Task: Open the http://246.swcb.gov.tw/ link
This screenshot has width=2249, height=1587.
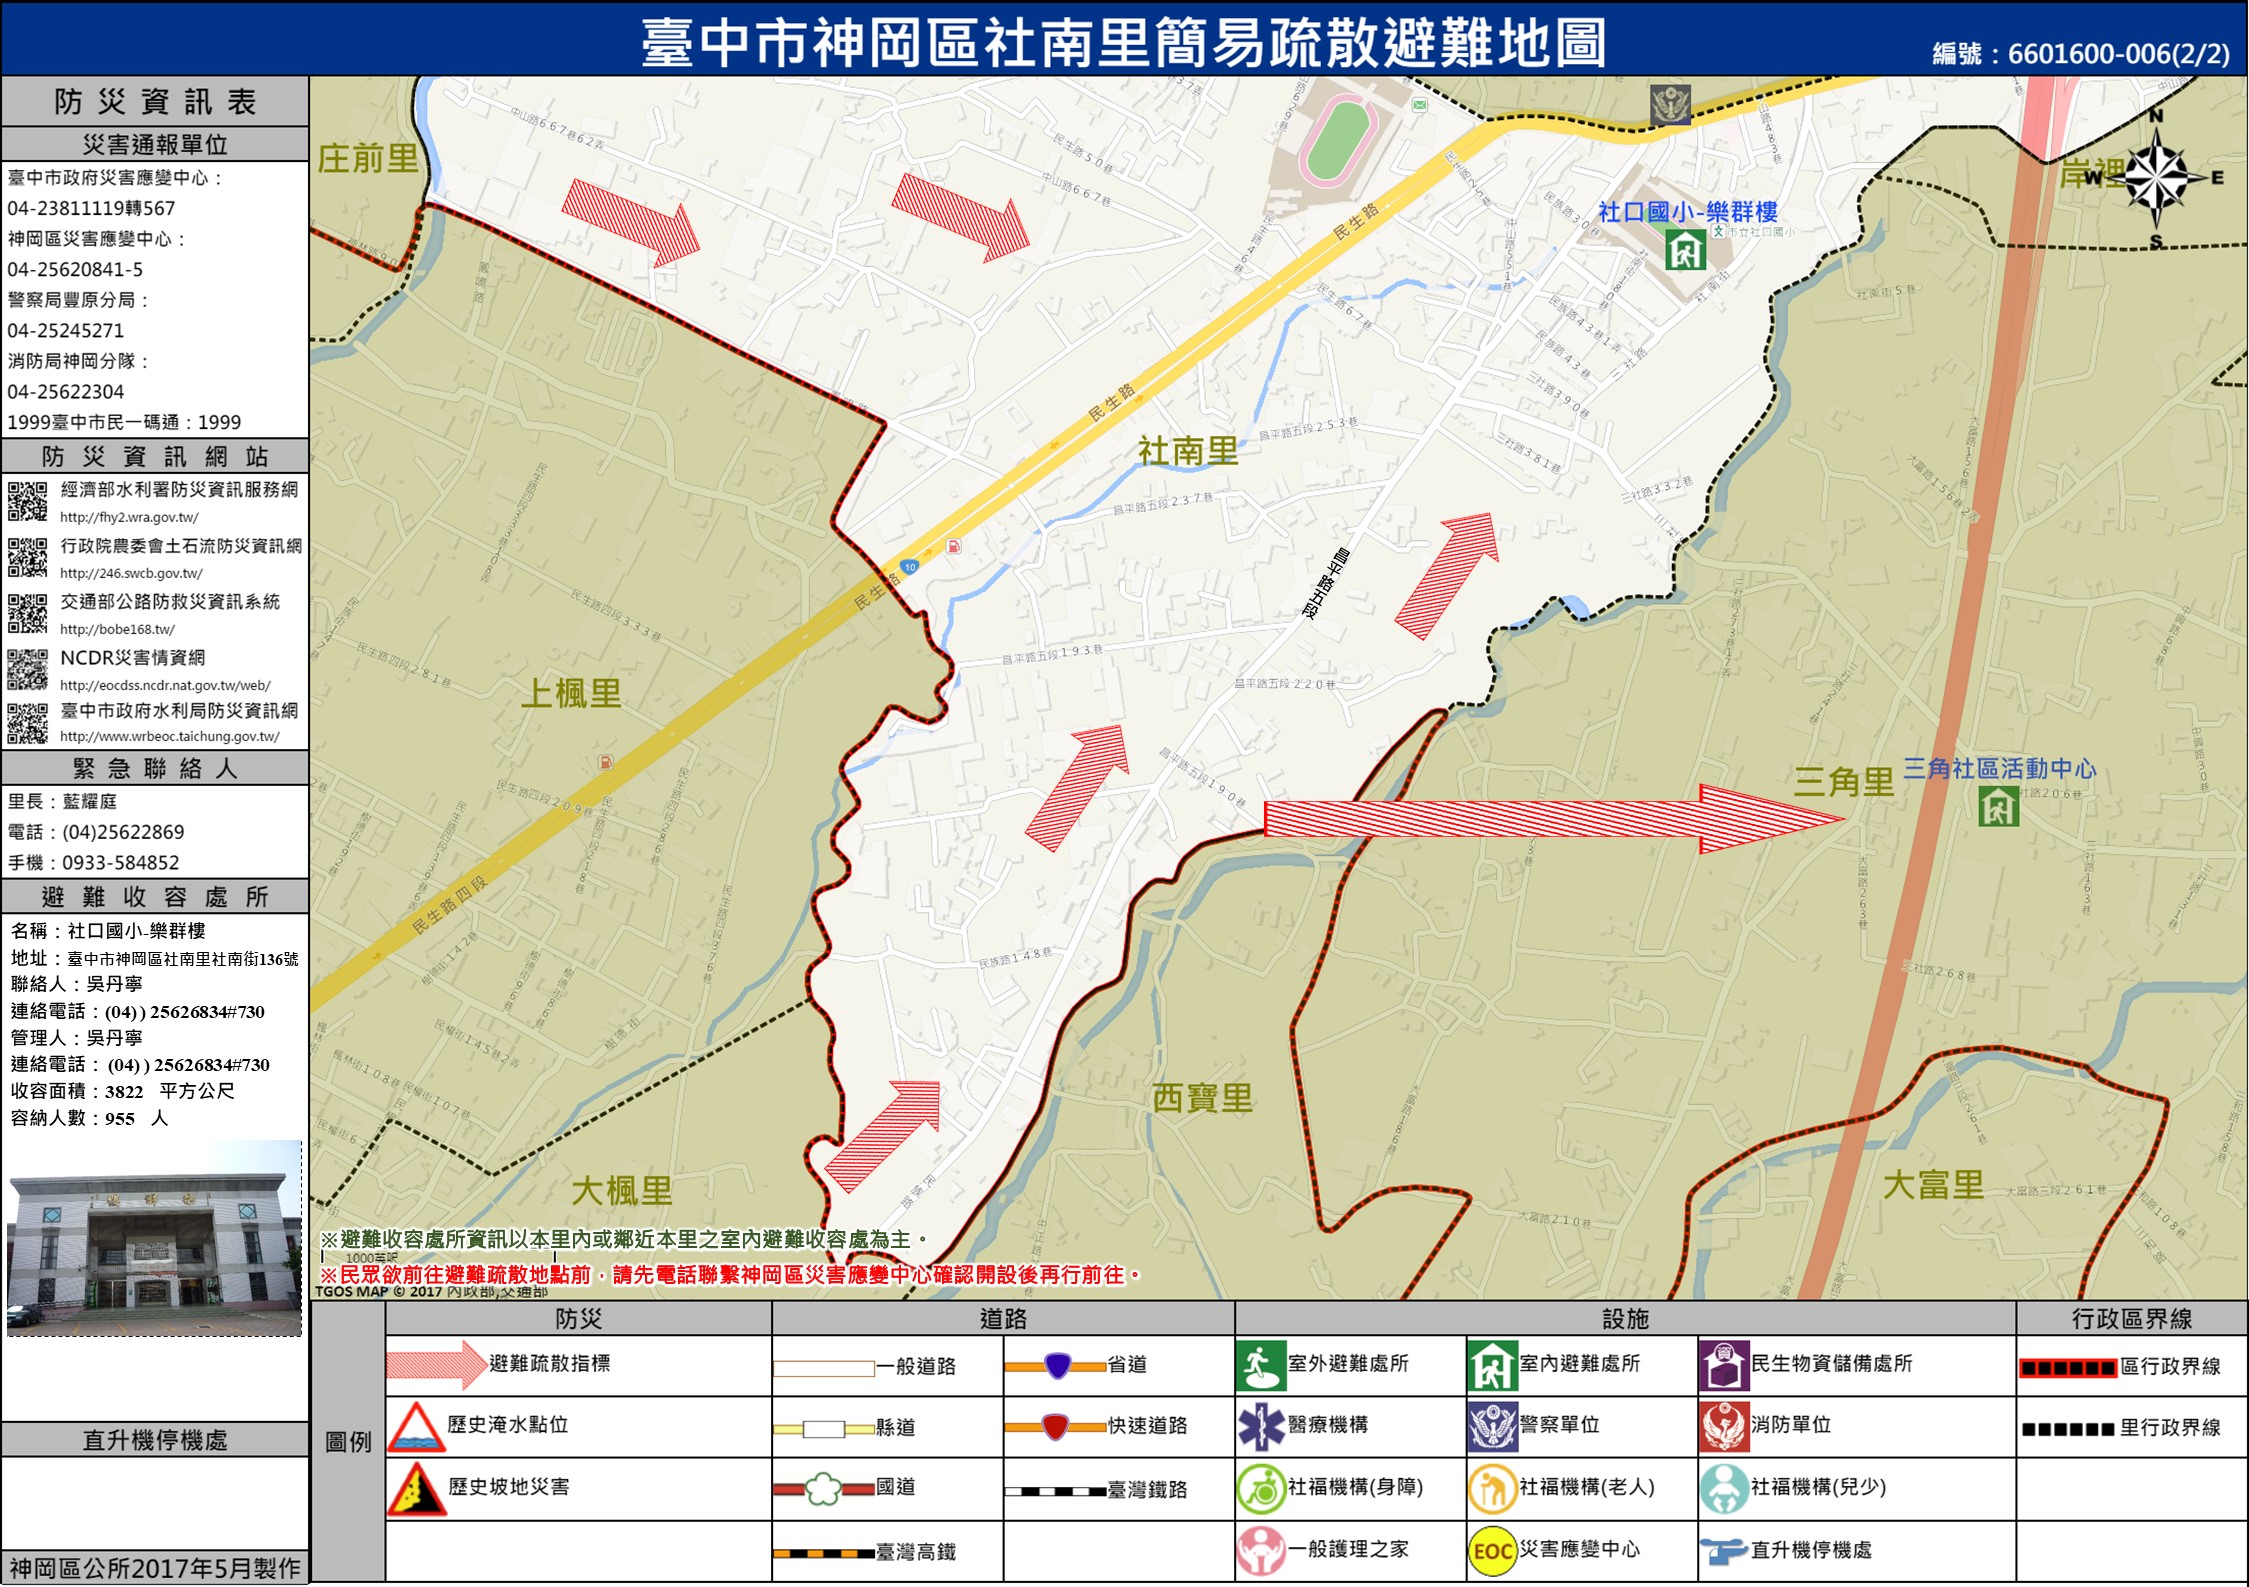Action: point(131,574)
